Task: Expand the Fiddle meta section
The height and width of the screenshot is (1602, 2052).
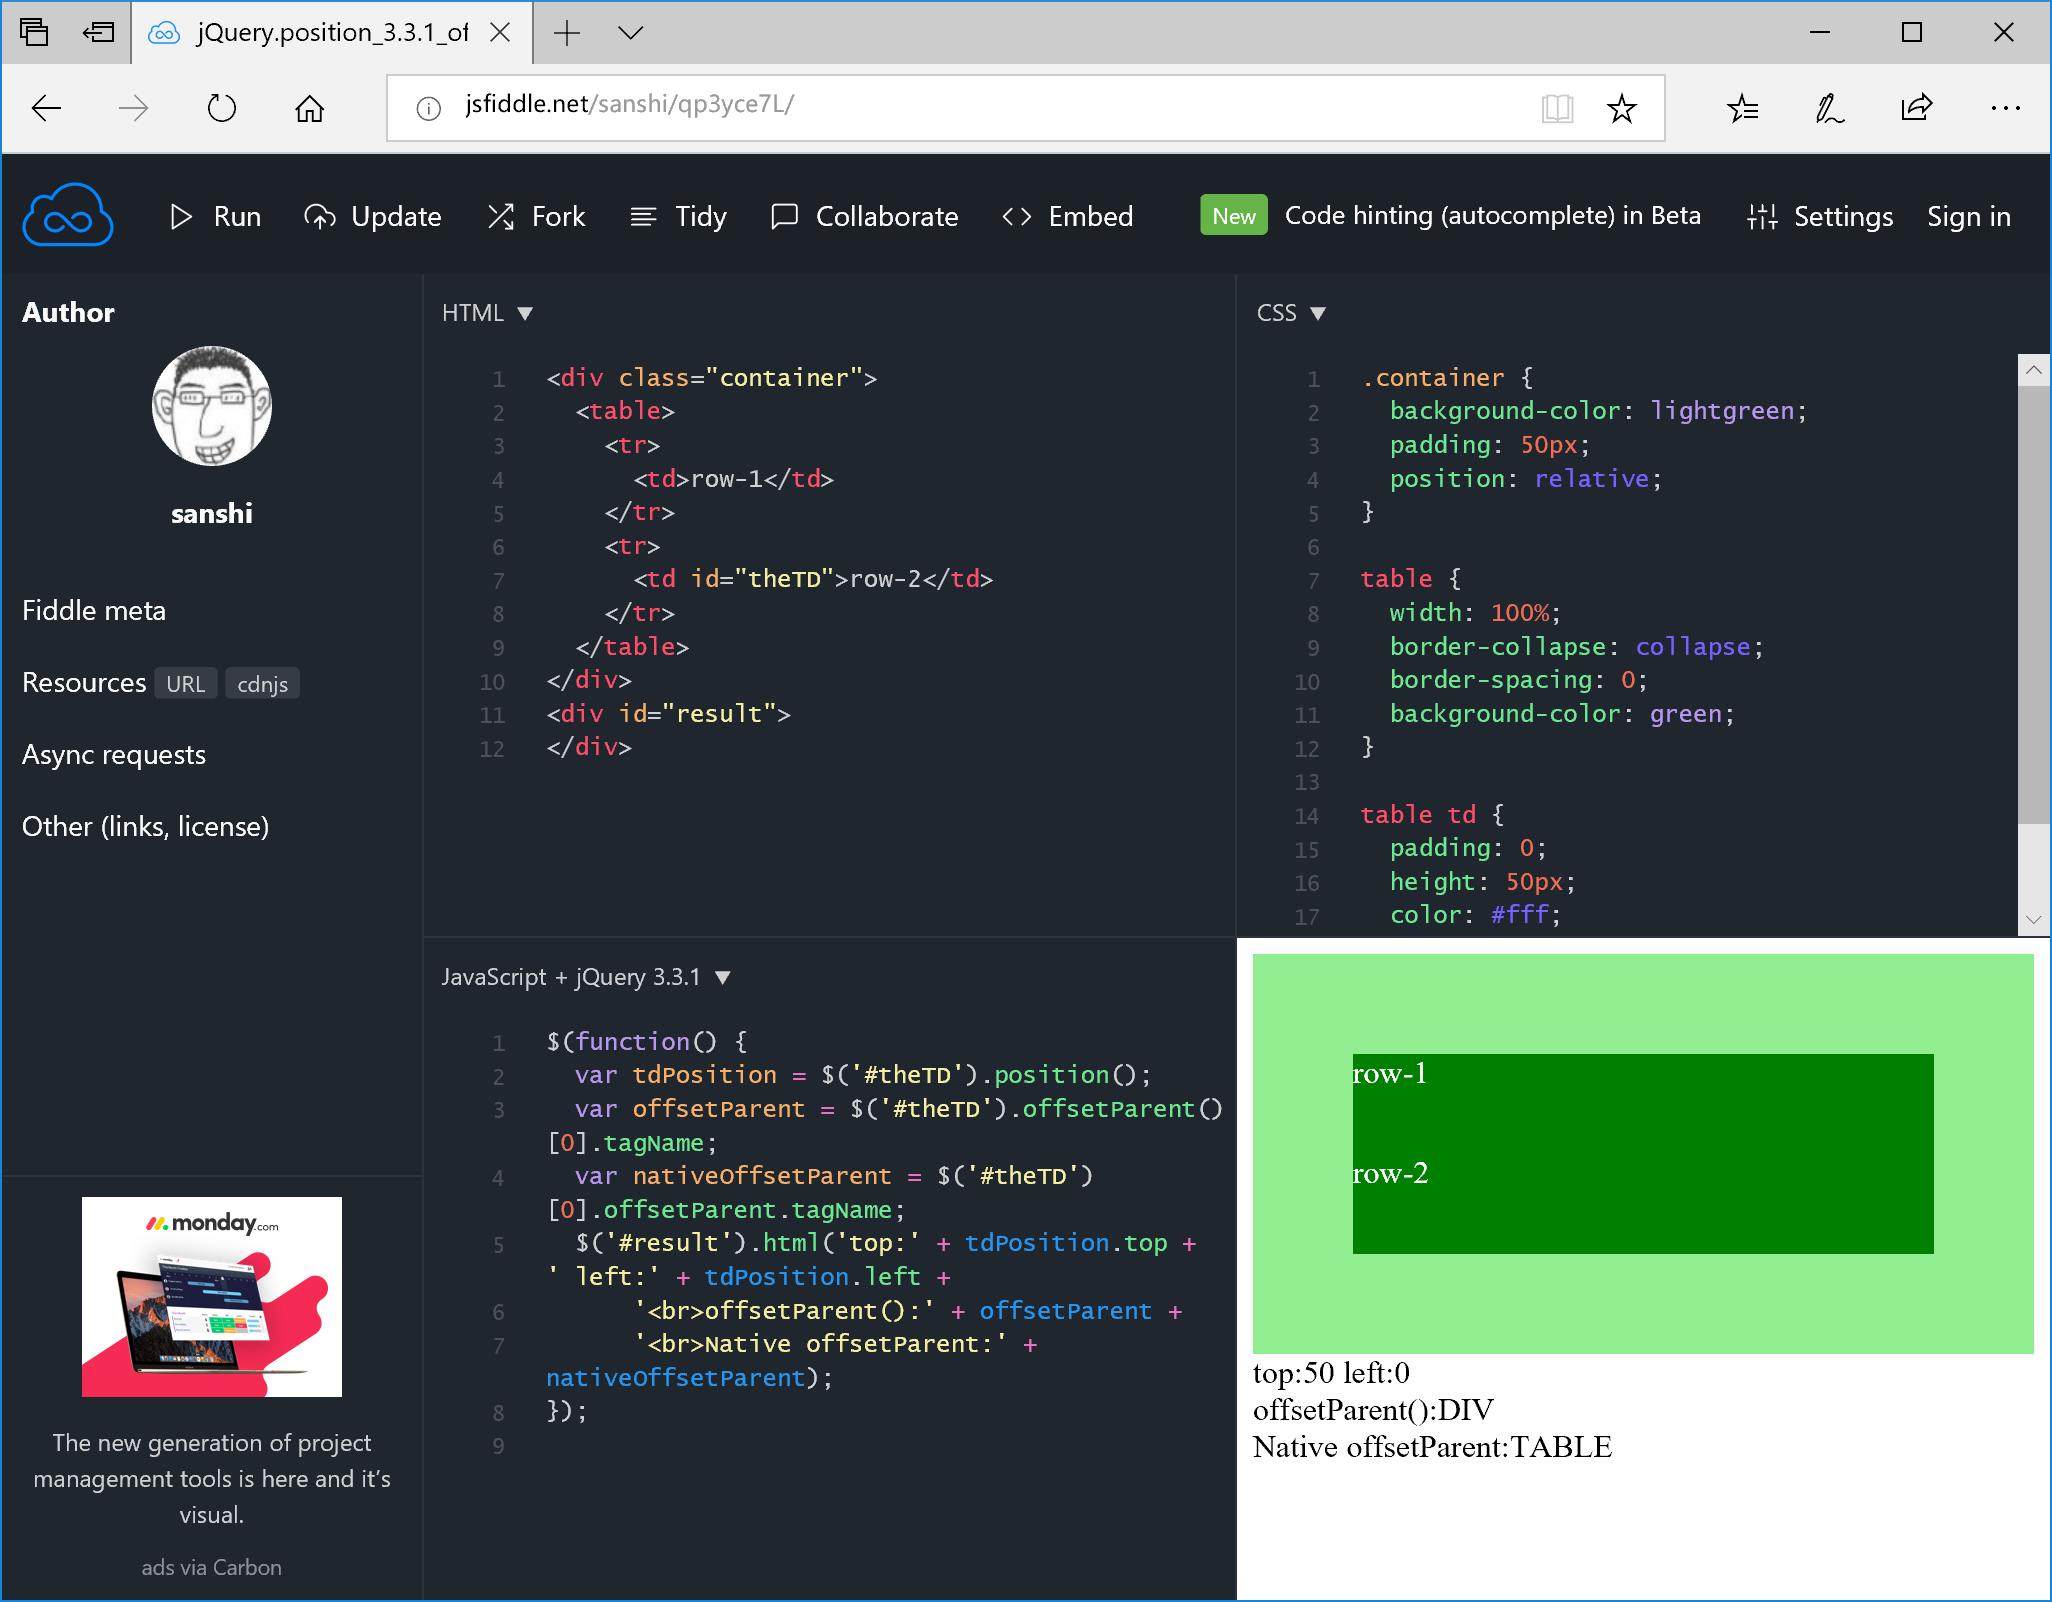Action: 94,610
